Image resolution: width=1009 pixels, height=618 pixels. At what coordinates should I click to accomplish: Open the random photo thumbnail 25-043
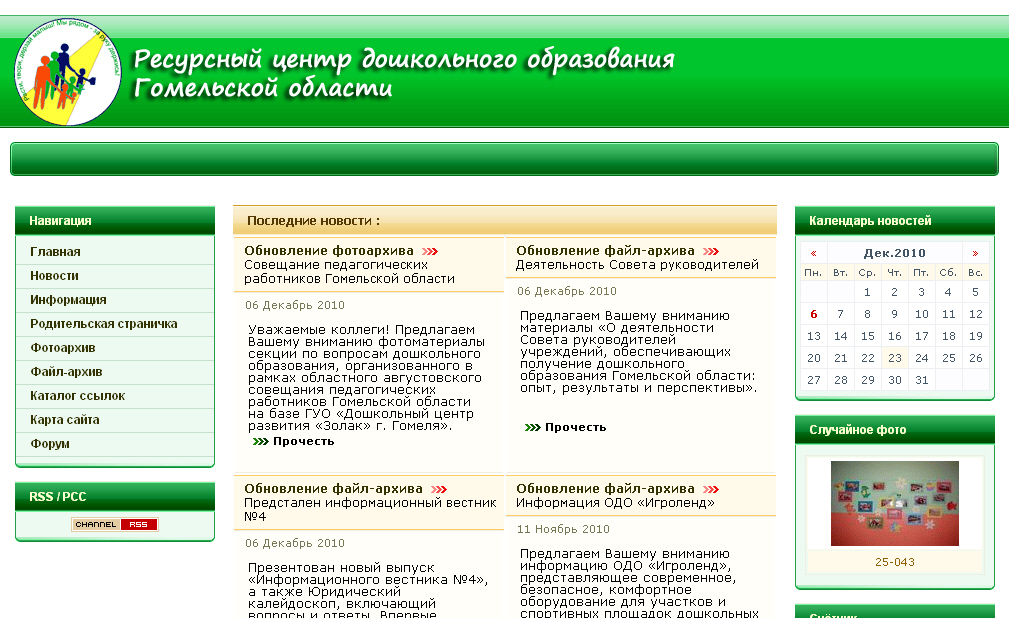[x=894, y=503]
